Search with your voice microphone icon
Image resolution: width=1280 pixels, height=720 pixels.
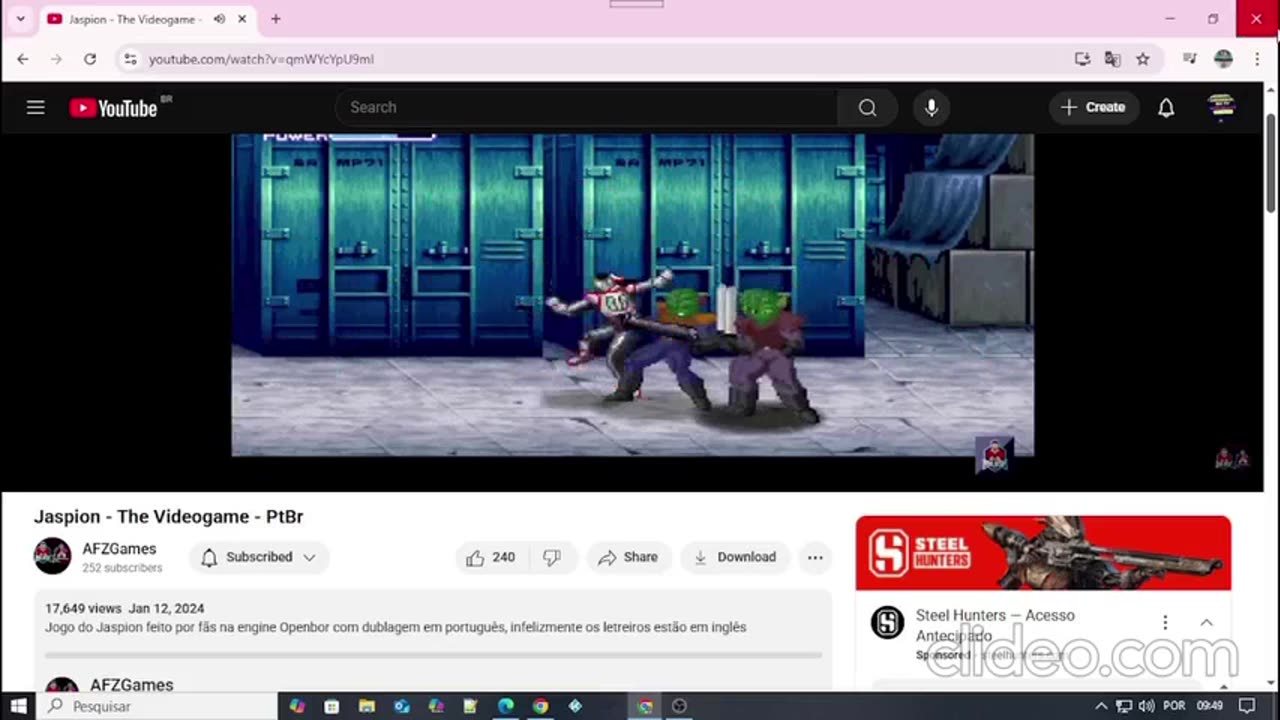pyautogui.click(x=931, y=107)
